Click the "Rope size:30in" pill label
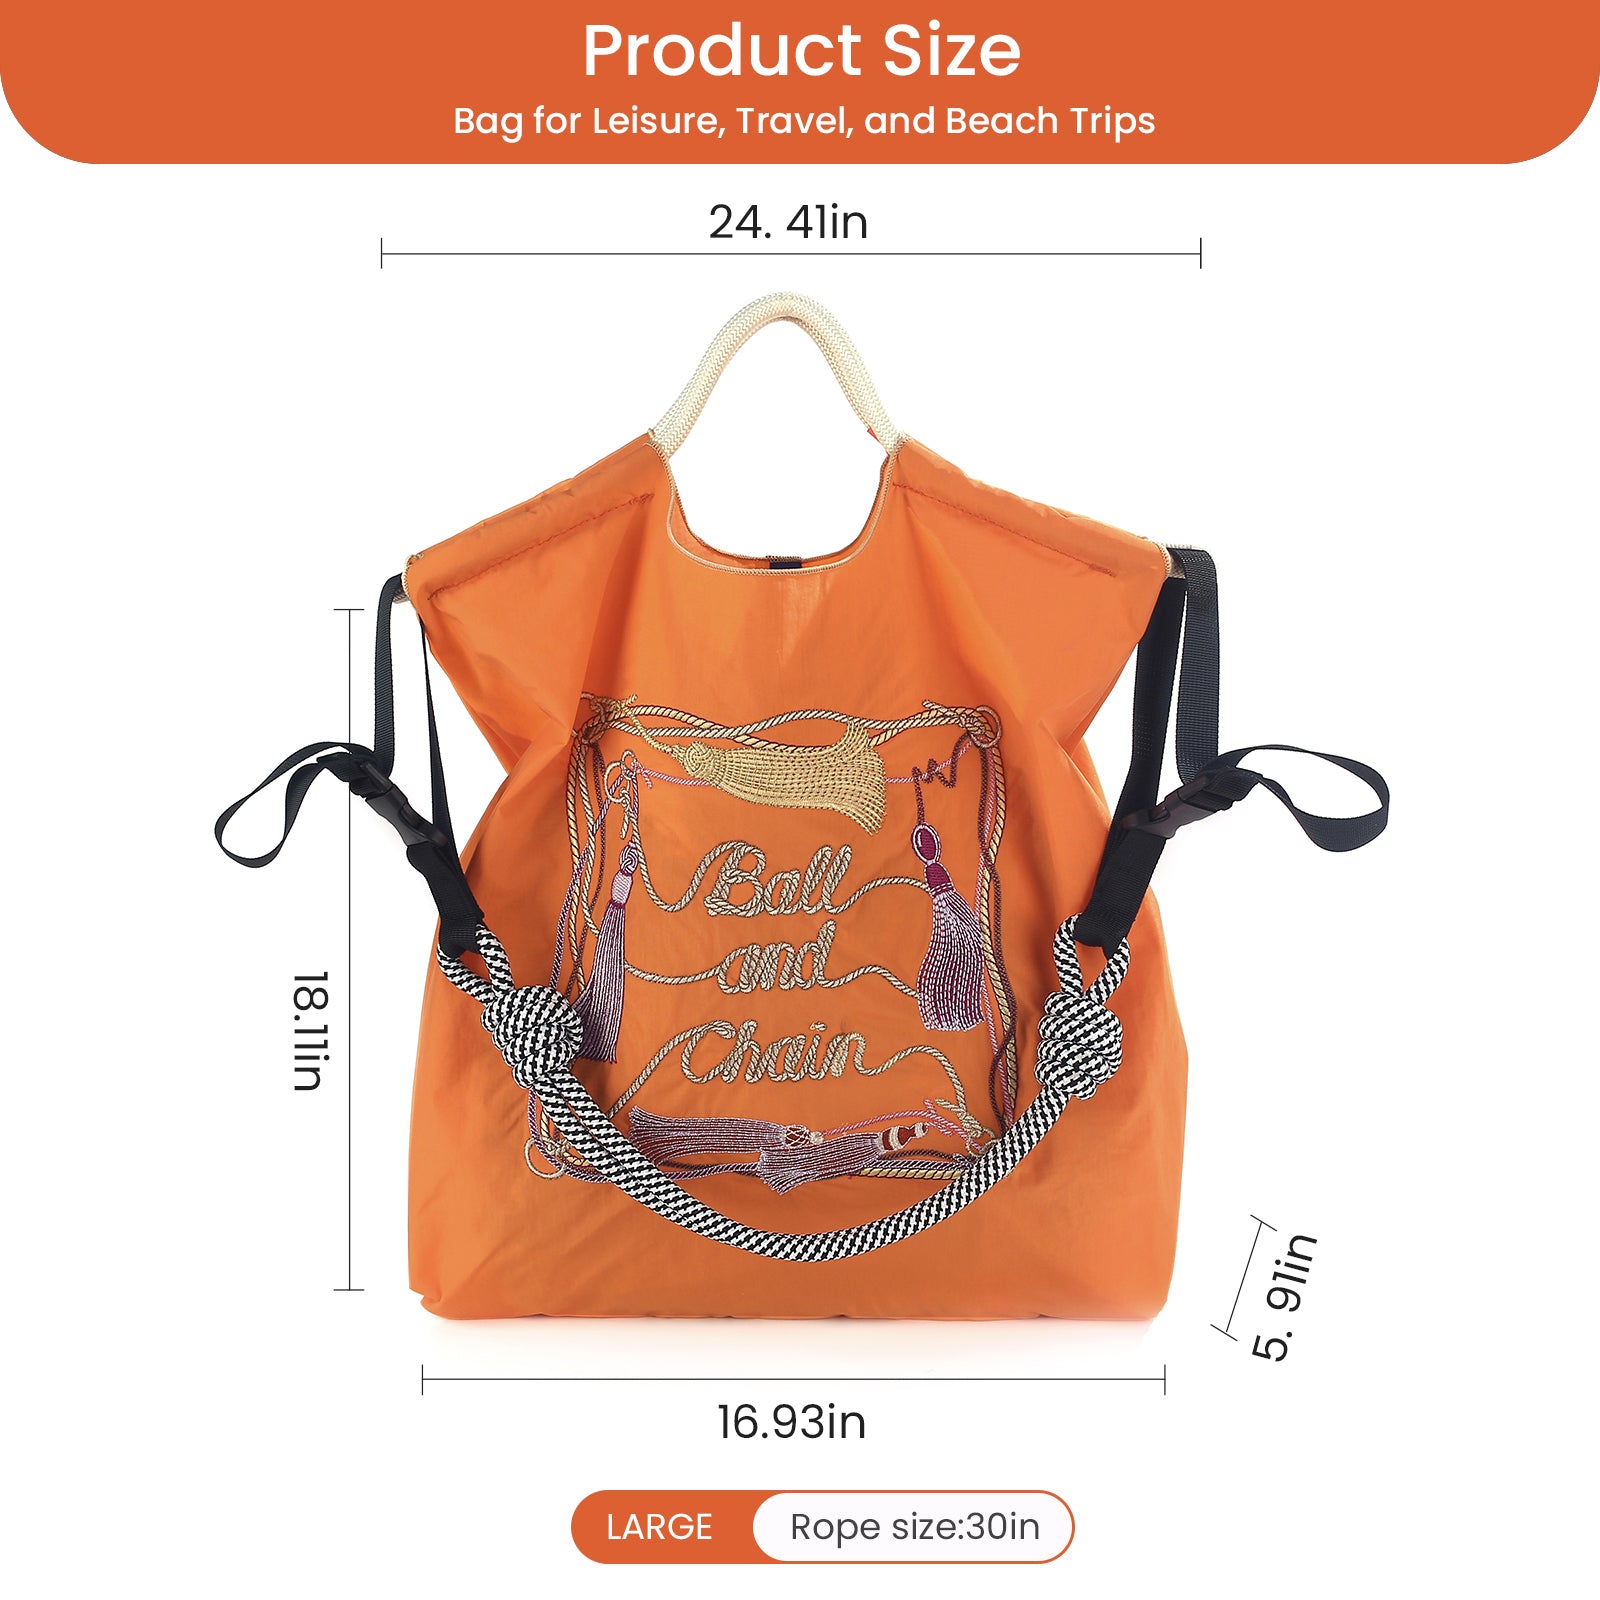The height and width of the screenshot is (1600, 1600). pyautogui.click(x=914, y=1527)
